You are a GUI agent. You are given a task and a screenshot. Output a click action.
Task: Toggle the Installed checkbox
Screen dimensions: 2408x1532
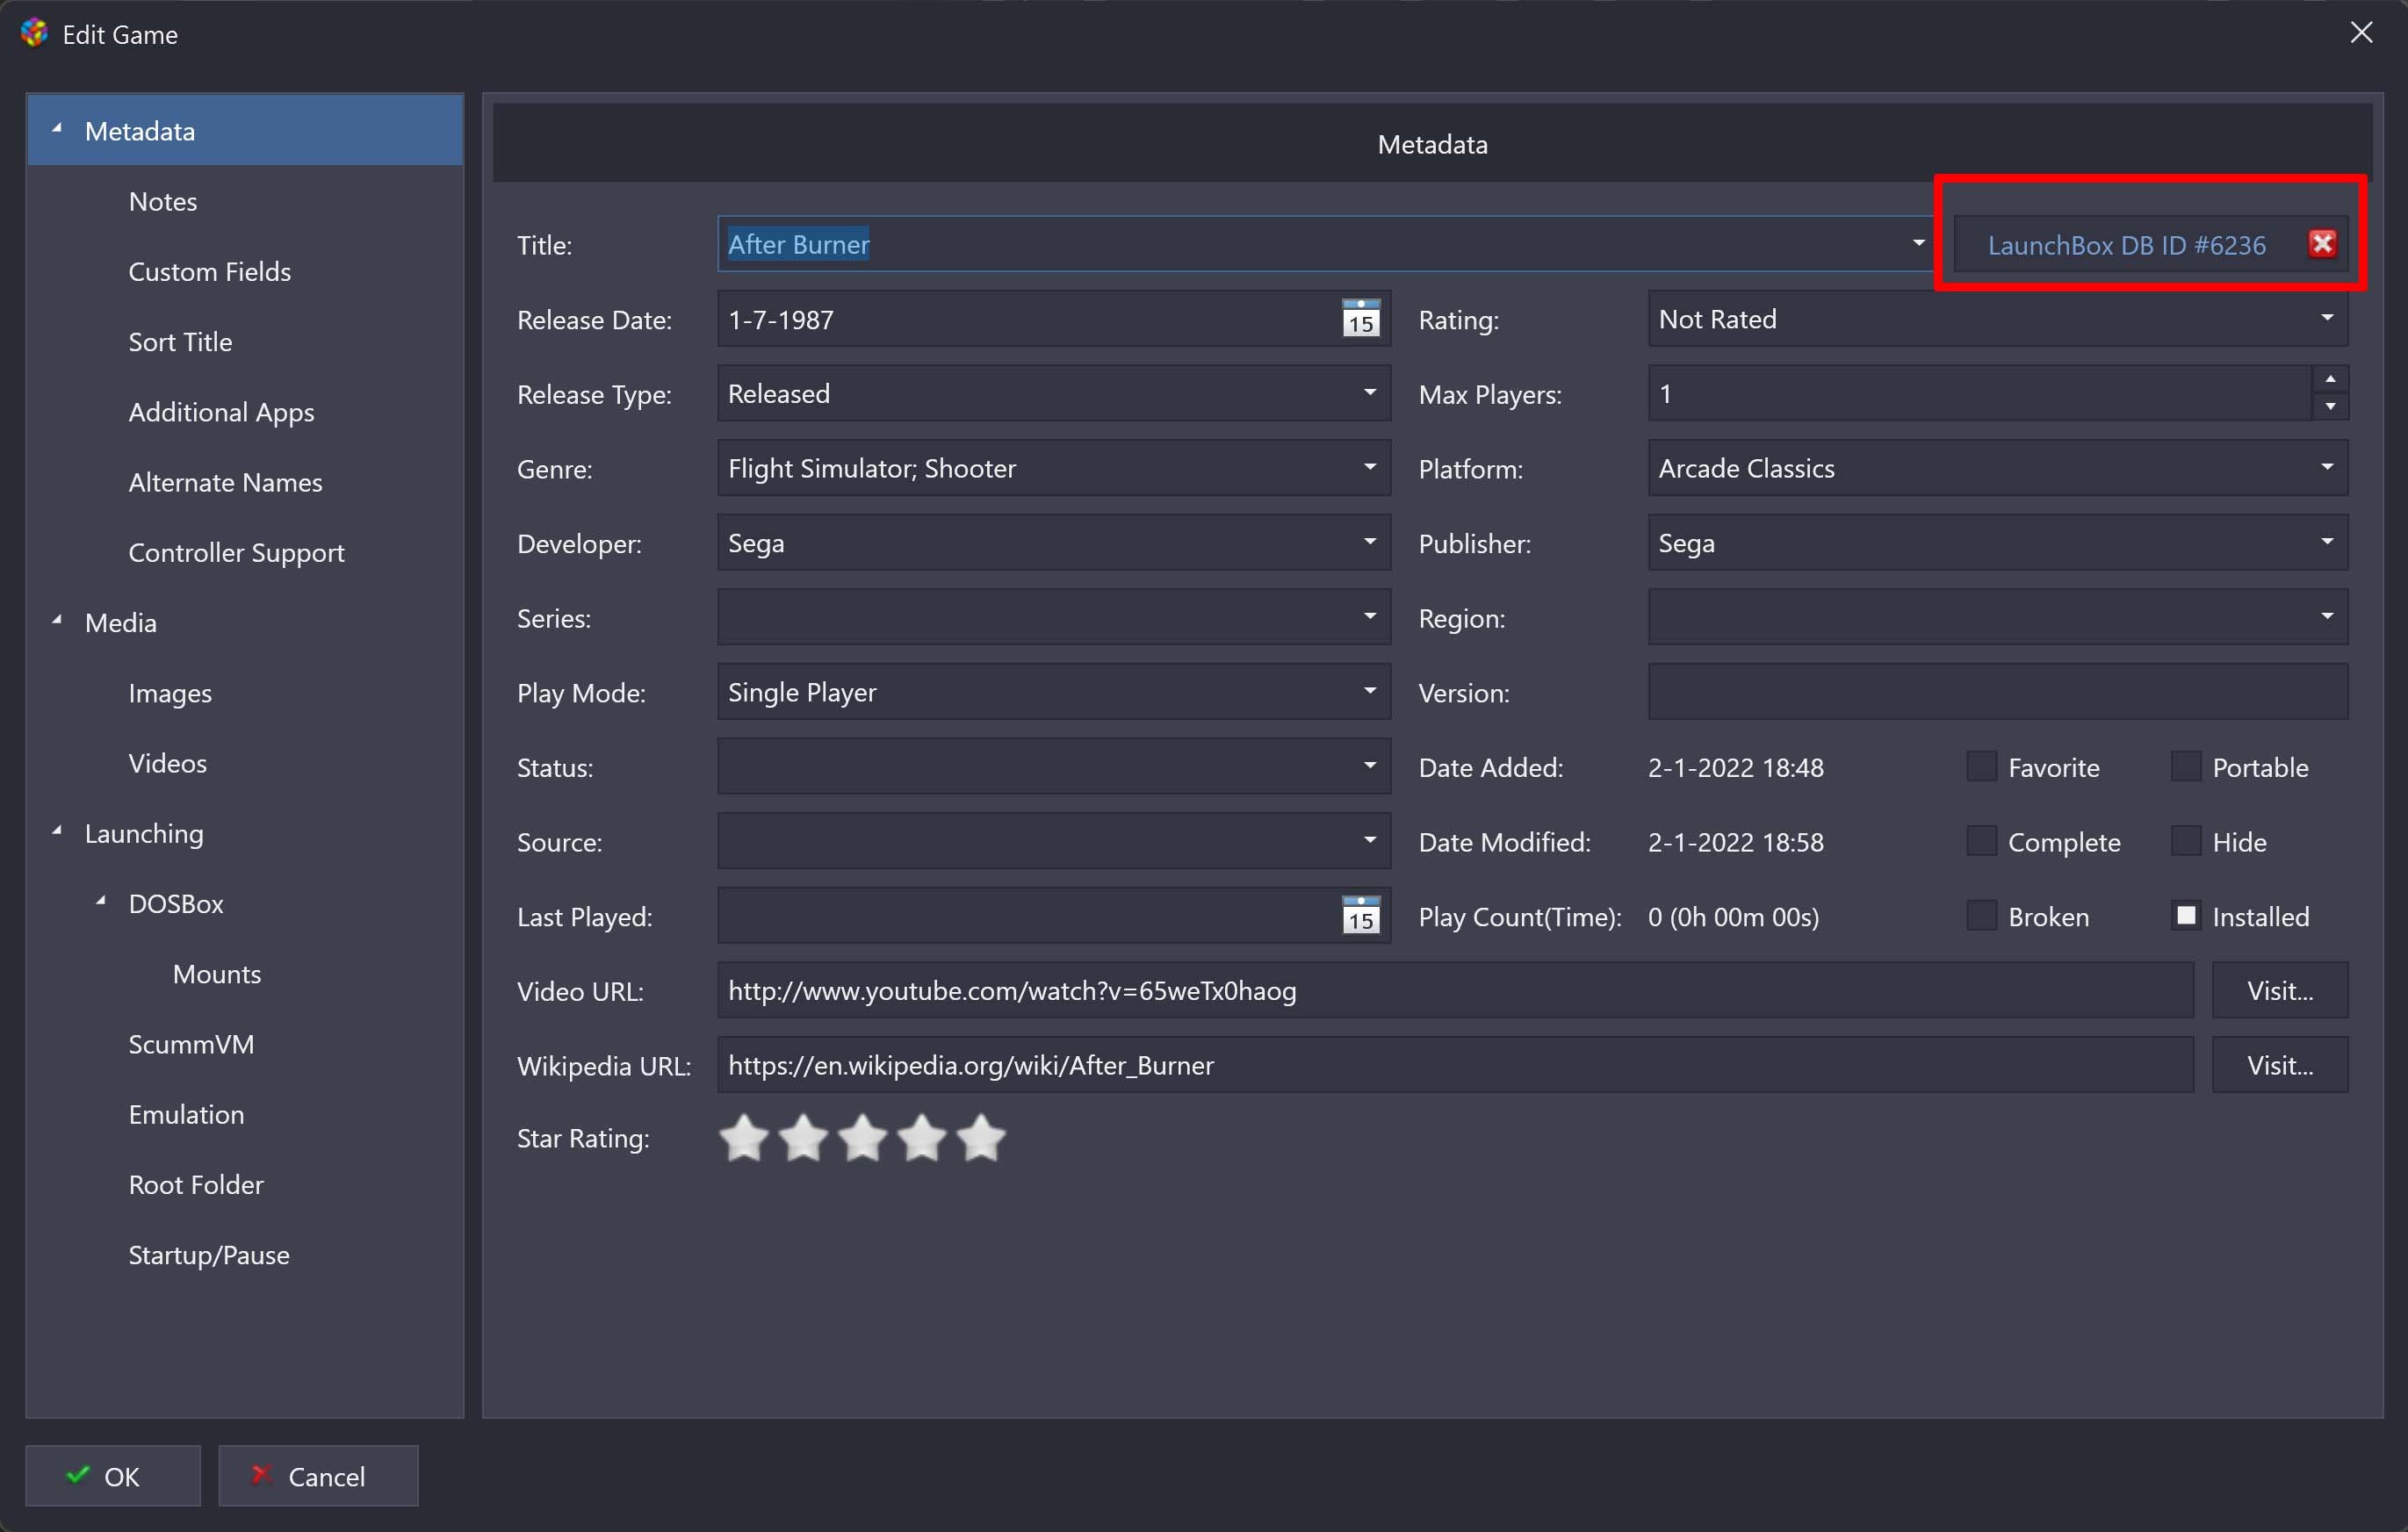click(x=2186, y=916)
